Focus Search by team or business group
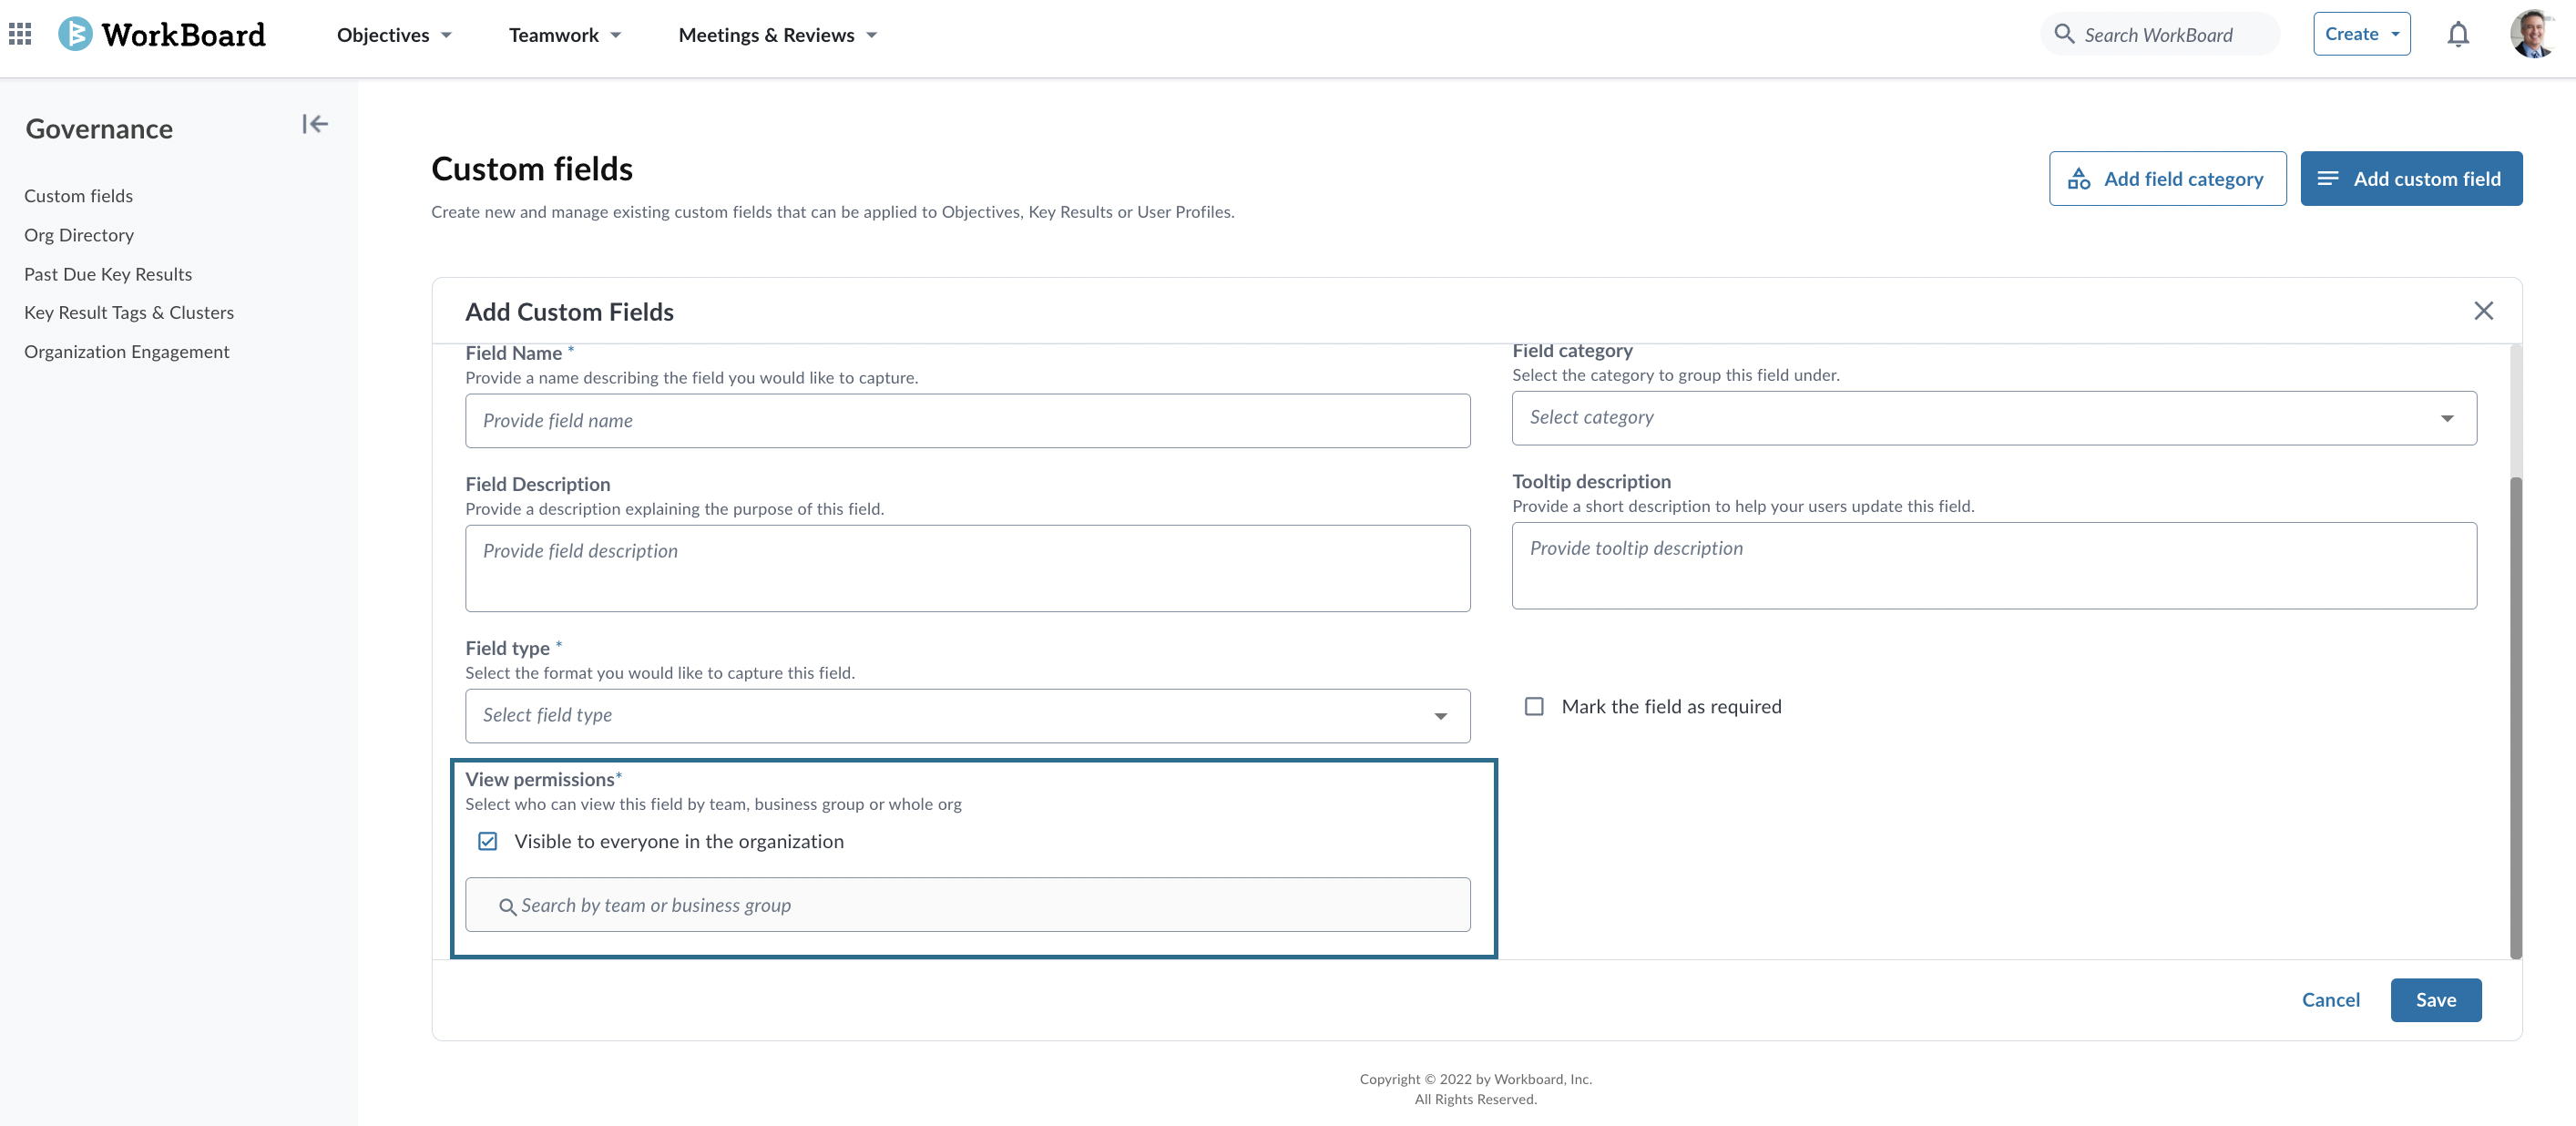The width and height of the screenshot is (2576, 1126). pos(967,905)
